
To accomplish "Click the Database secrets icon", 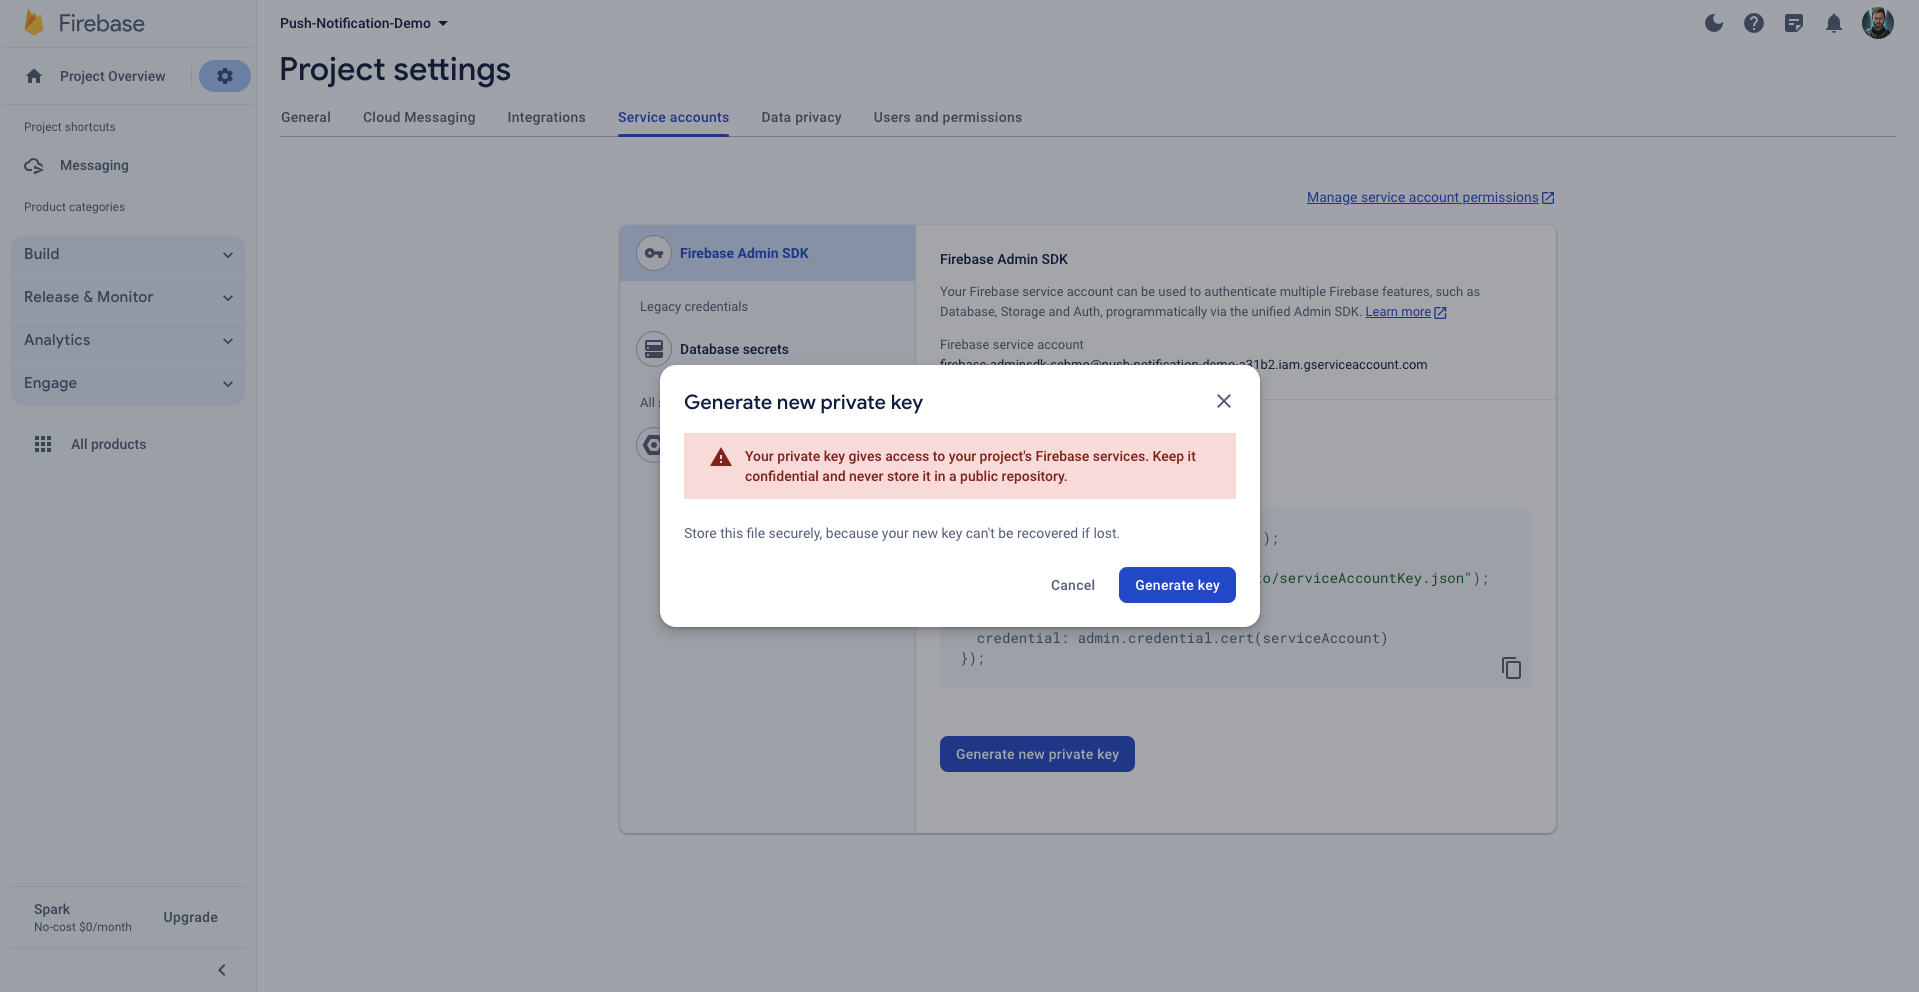I will click(654, 349).
